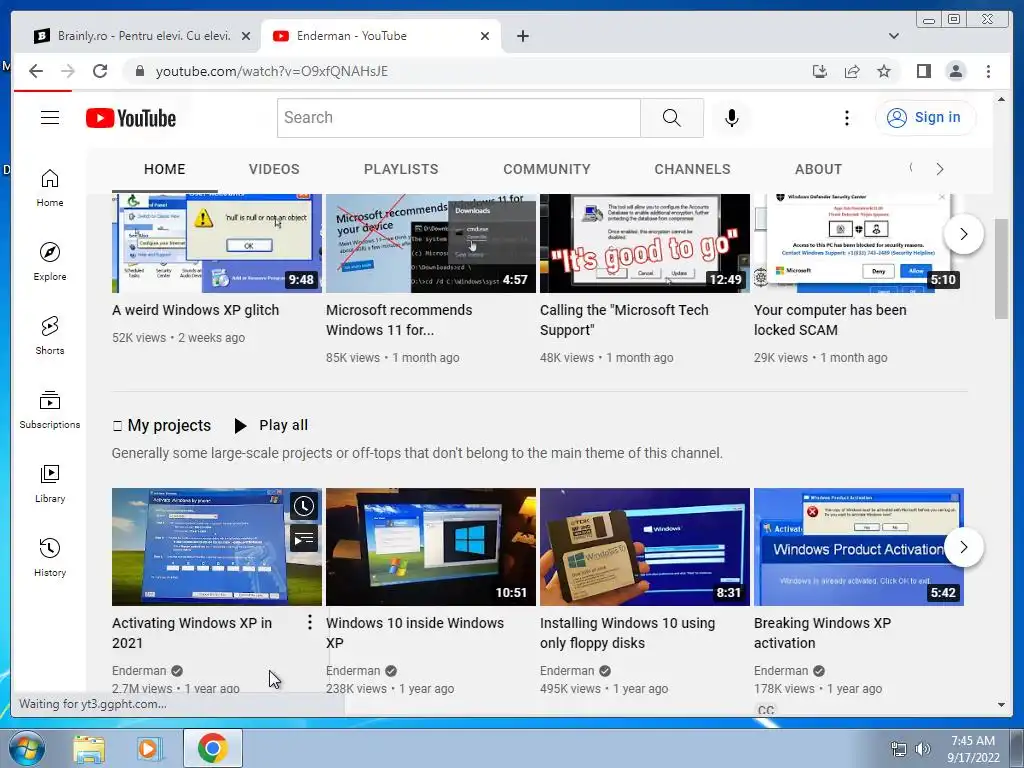The width and height of the screenshot is (1024, 768).
Task: Add Activating Windows XP video to Watch later
Action: 304,506
